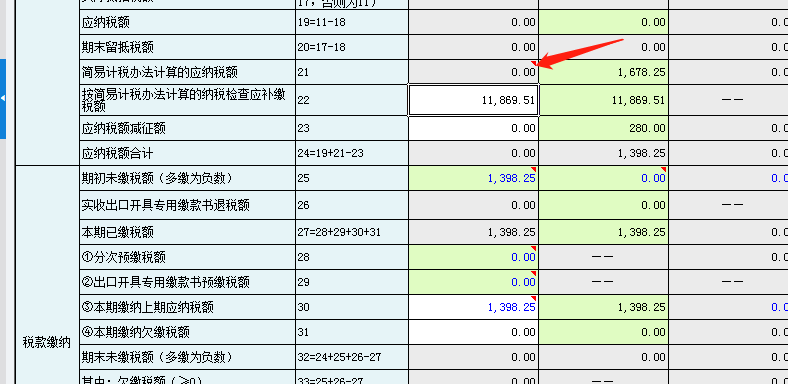The height and width of the screenshot is (384, 788).
Task: Click the formula text 20=17-18
Action: 321,48
